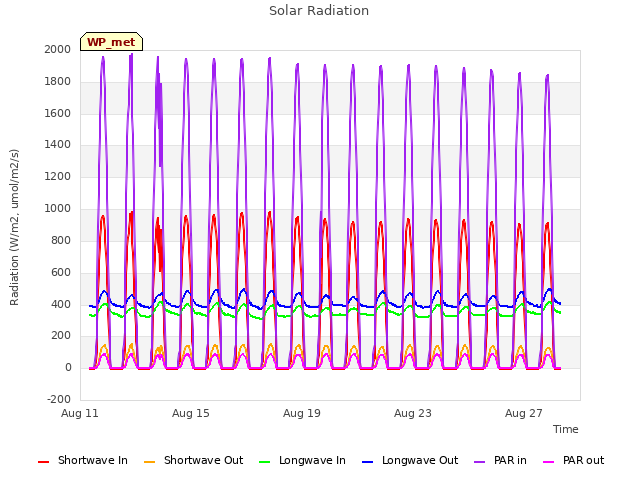The width and height of the screenshot is (640, 480).
Task: Click the 1800 y-axis tick label
Action: pos(58,81)
